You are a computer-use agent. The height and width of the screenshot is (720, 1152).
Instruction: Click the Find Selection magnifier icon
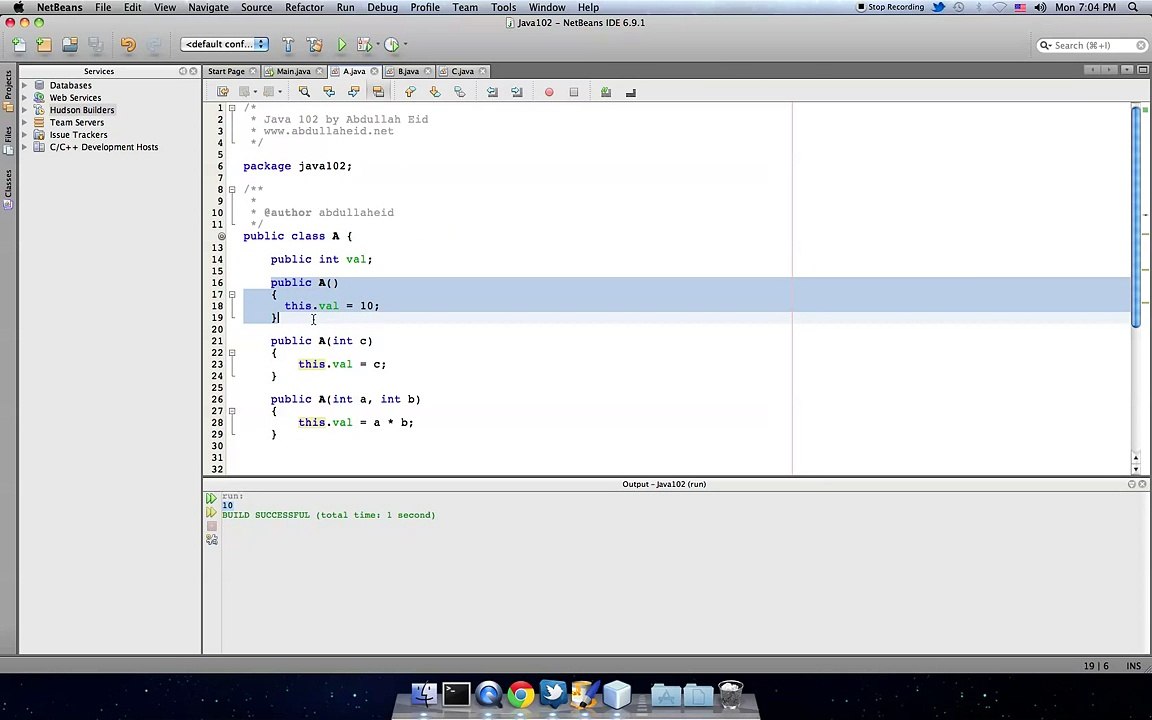coord(304,92)
